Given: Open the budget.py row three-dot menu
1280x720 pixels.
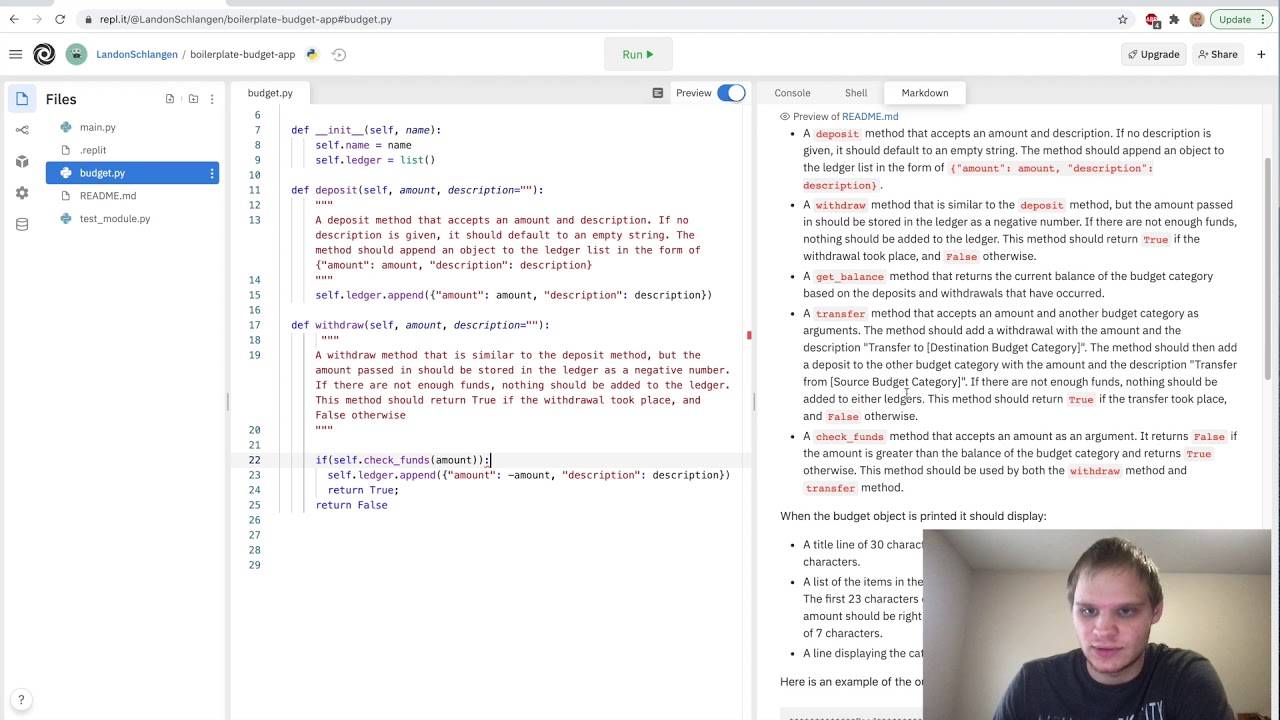Looking at the screenshot, I should [x=212, y=173].
